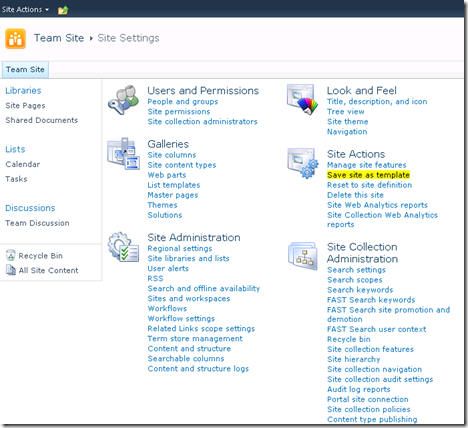Open Search settings link
The height and width of the screenshot is (428, 468).
point(356,270)
